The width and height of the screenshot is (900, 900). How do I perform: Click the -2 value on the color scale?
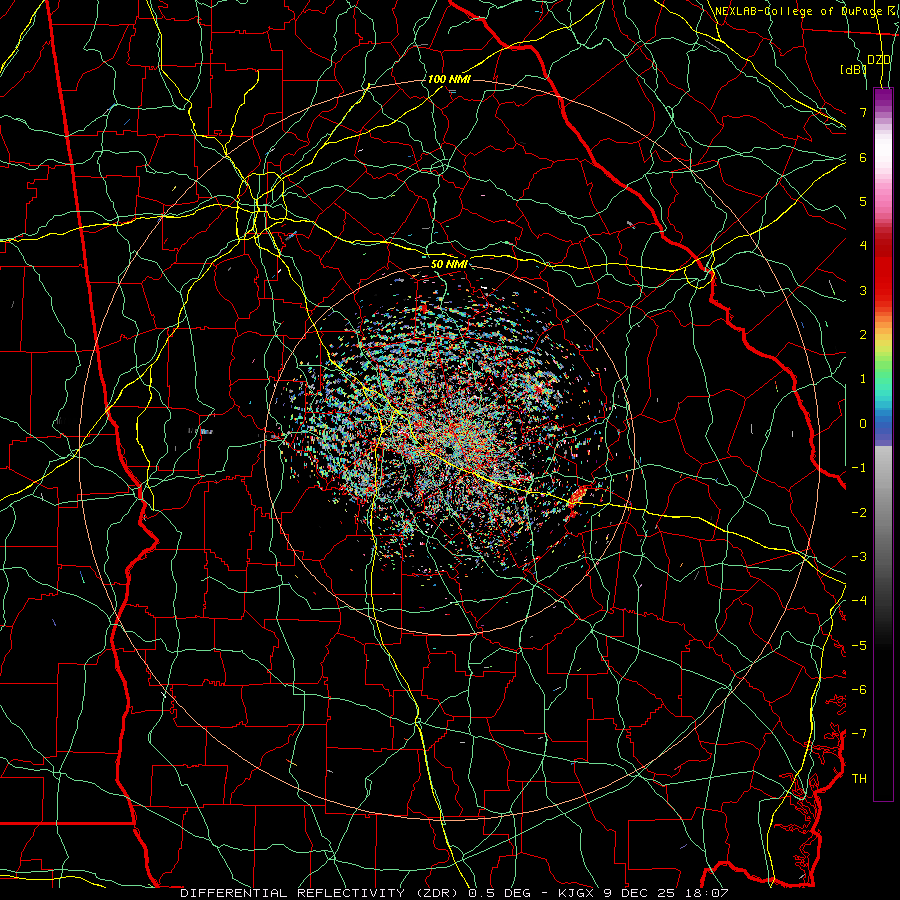pyautogui.click(x=859, y=513)
